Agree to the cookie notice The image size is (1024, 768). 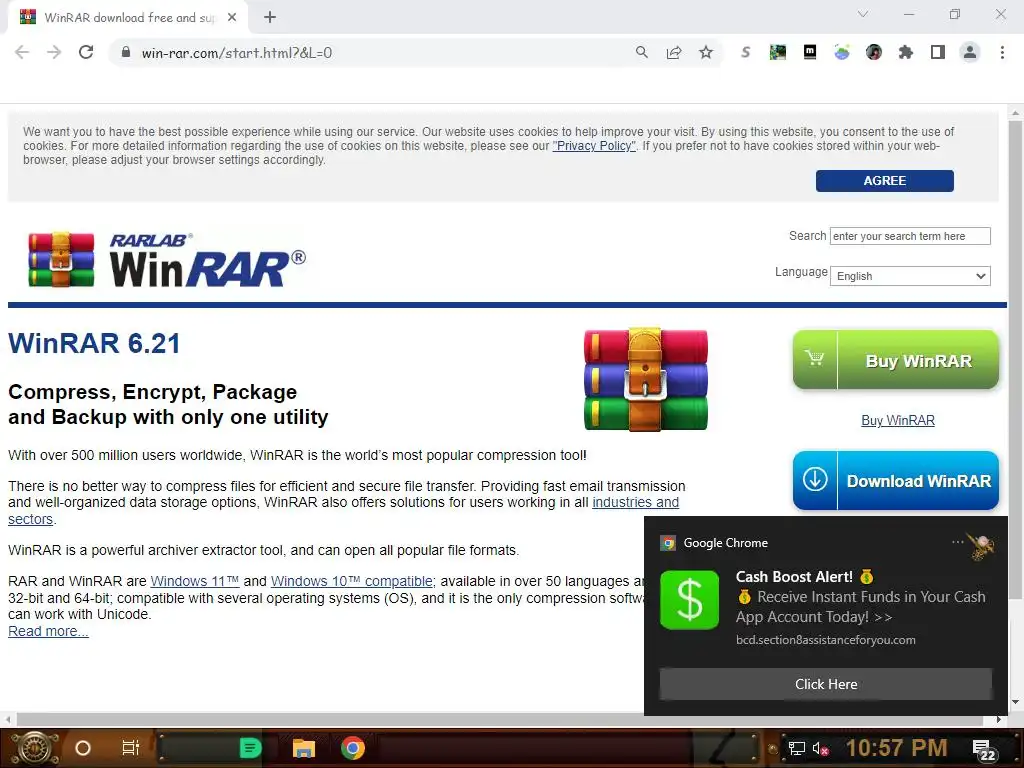[x=884, y=181]
